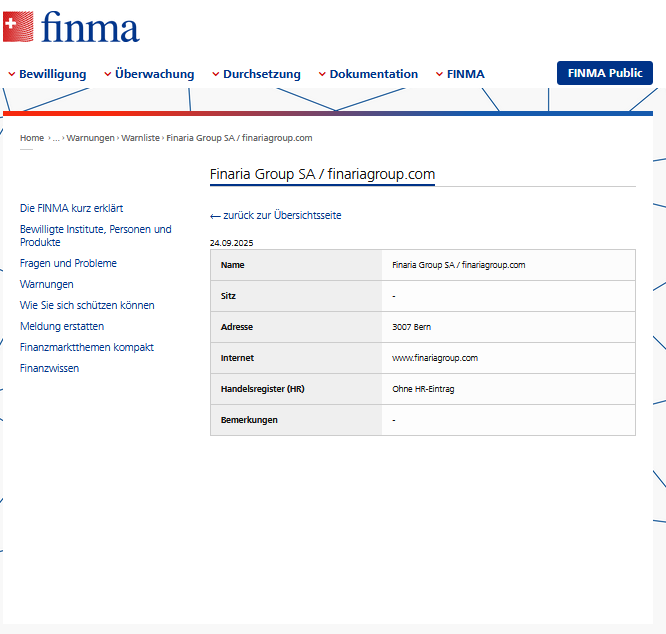Screen dimensions: 666x634
Task: Click the address value 3007 Bern
Action: 412,327
